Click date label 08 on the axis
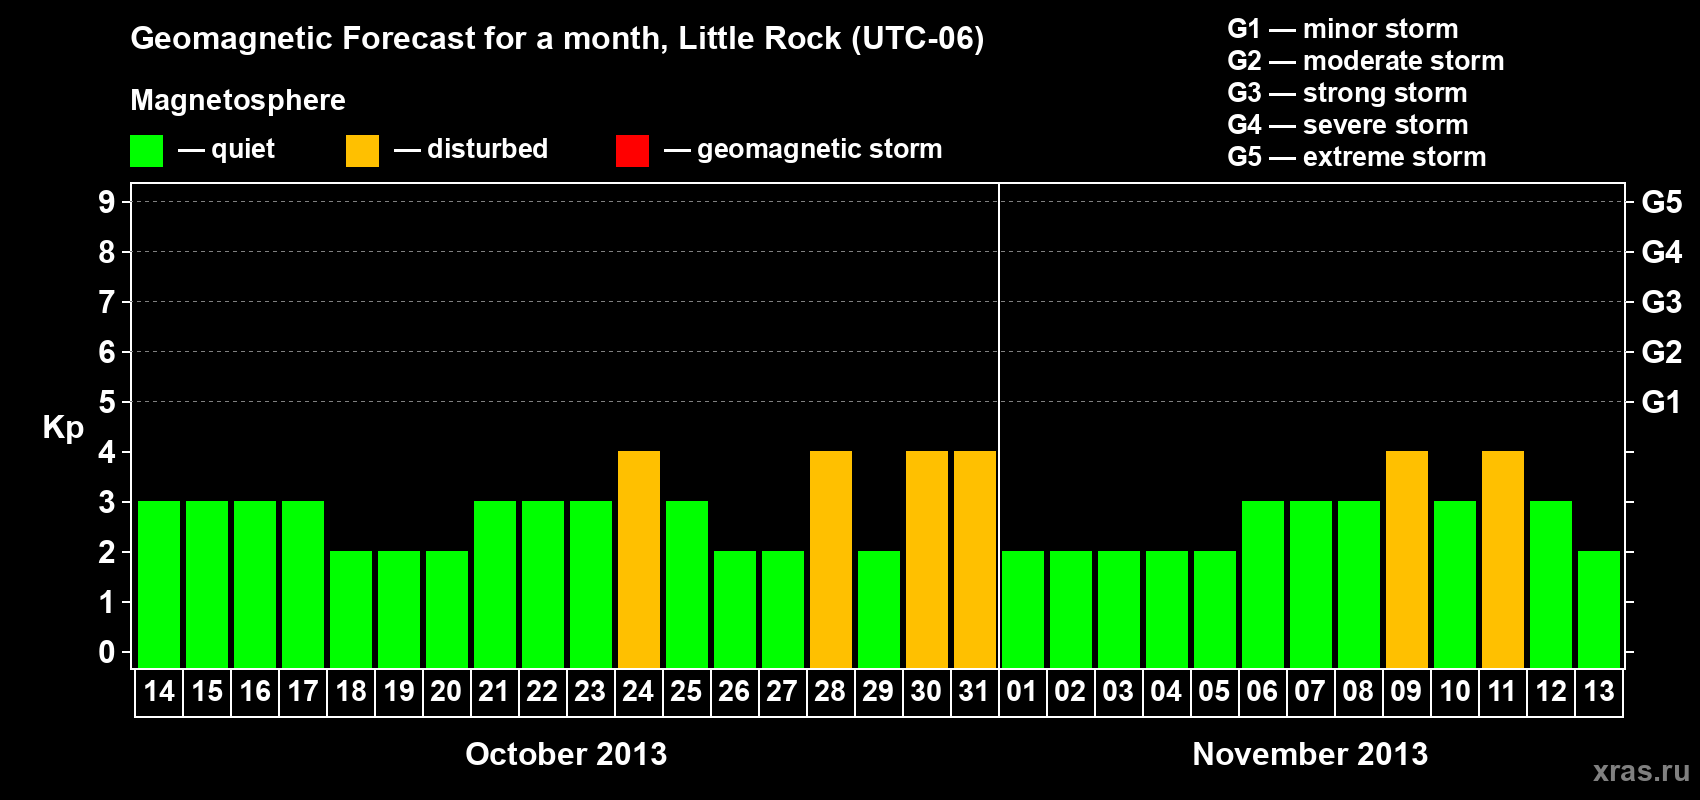Viewport: 1700px width, 800px height. pos(1358,691)
